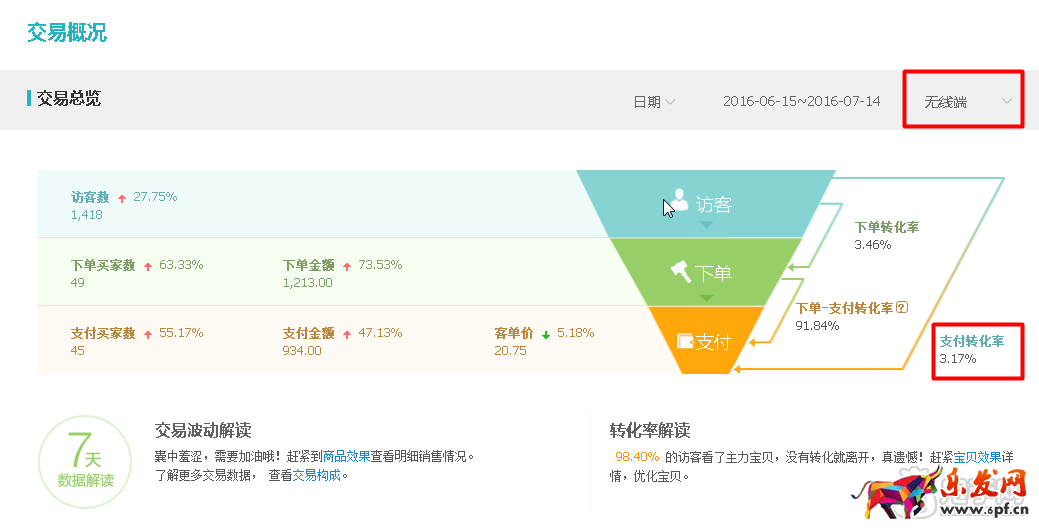The width and height of the screenshot is (1039, 530).
Task: Open the 商品效果 link
Action: click(346, 456)
